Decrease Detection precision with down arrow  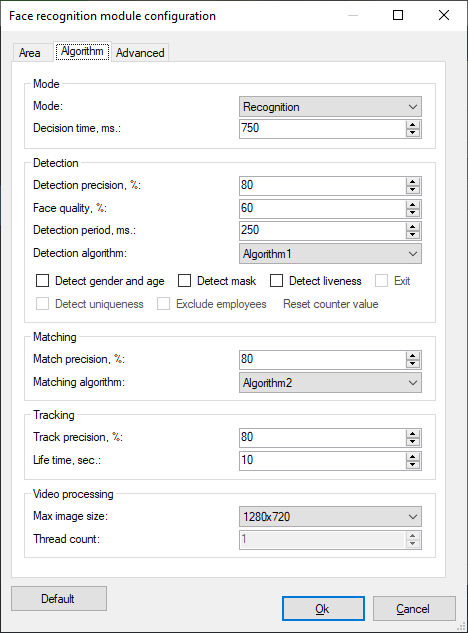point(412,191)
